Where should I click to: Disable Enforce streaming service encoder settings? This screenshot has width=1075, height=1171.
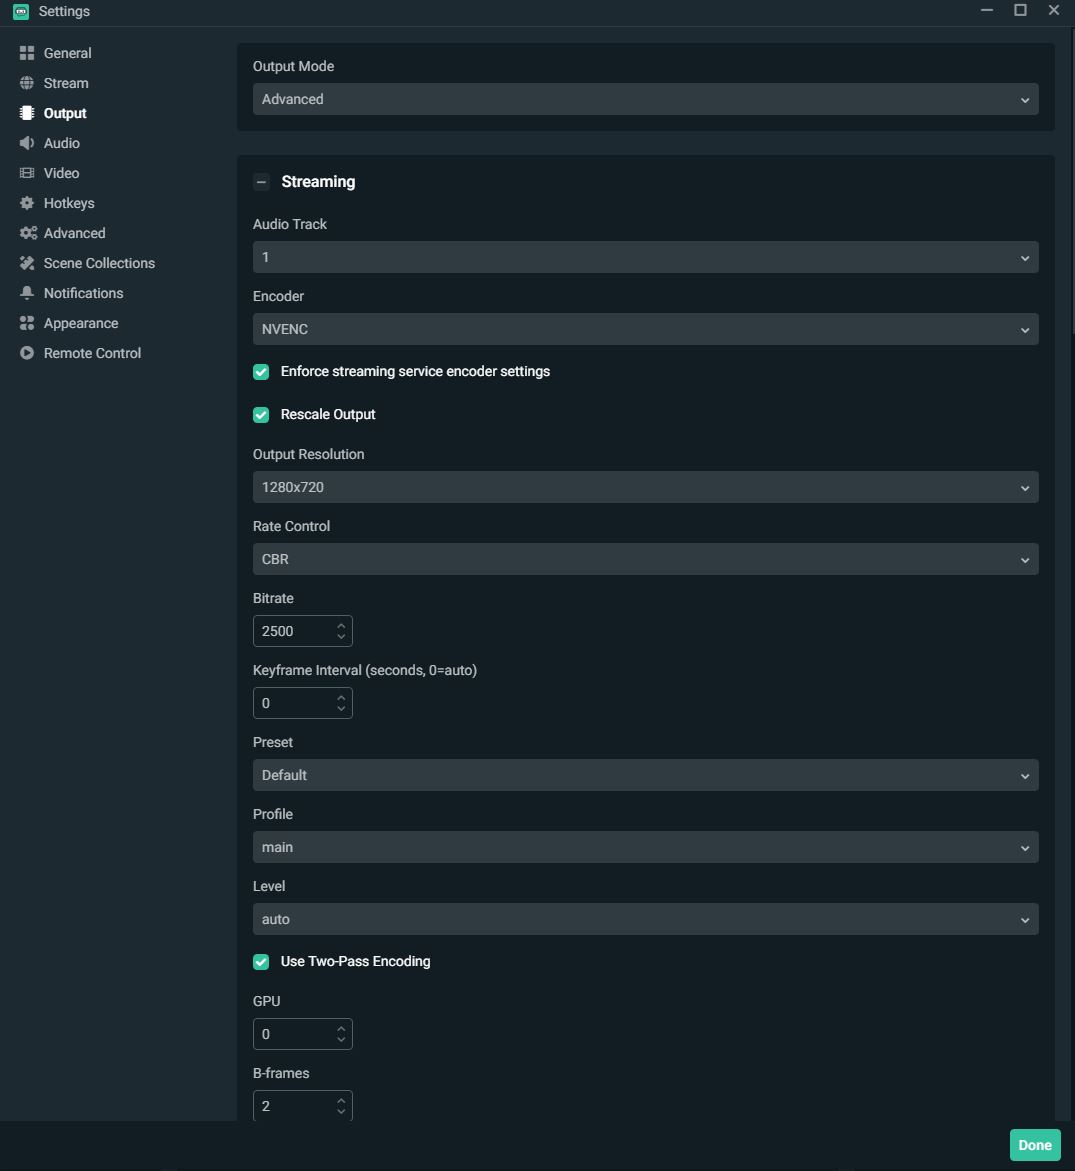tap(261, 372)
